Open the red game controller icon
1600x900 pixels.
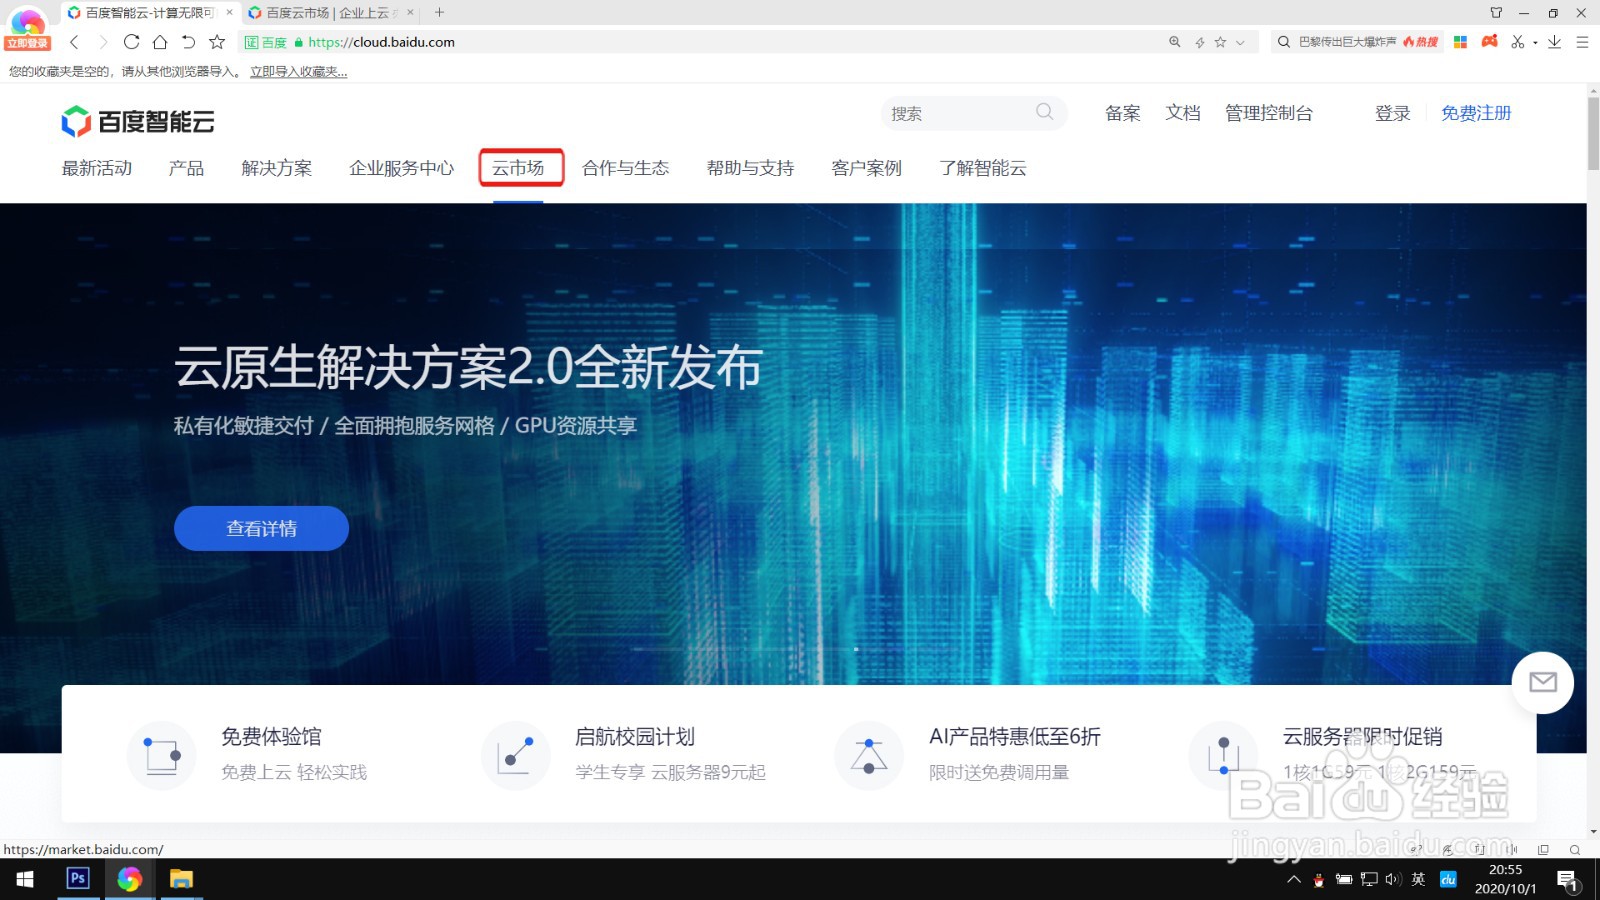pyautogui.click(x=1490, y=41)
